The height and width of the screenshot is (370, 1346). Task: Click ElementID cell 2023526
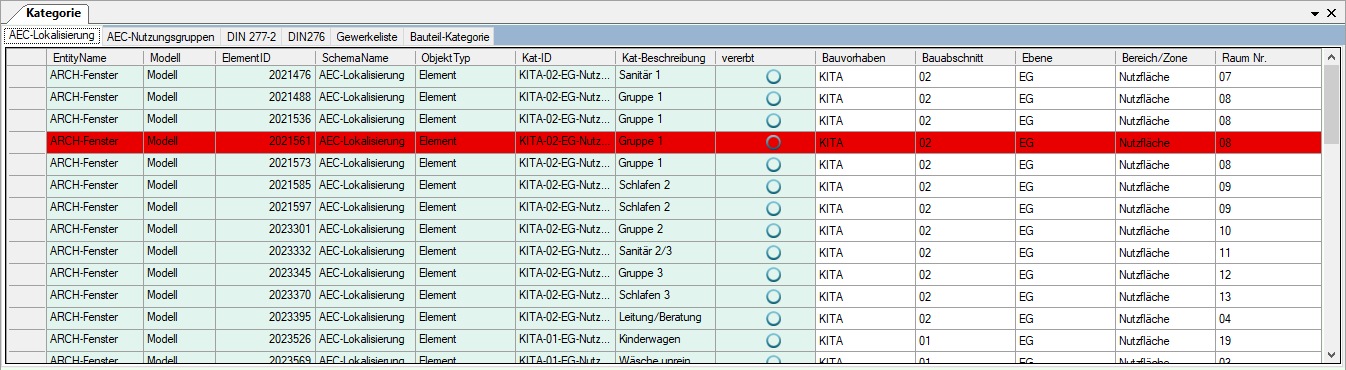coord(265,340)
